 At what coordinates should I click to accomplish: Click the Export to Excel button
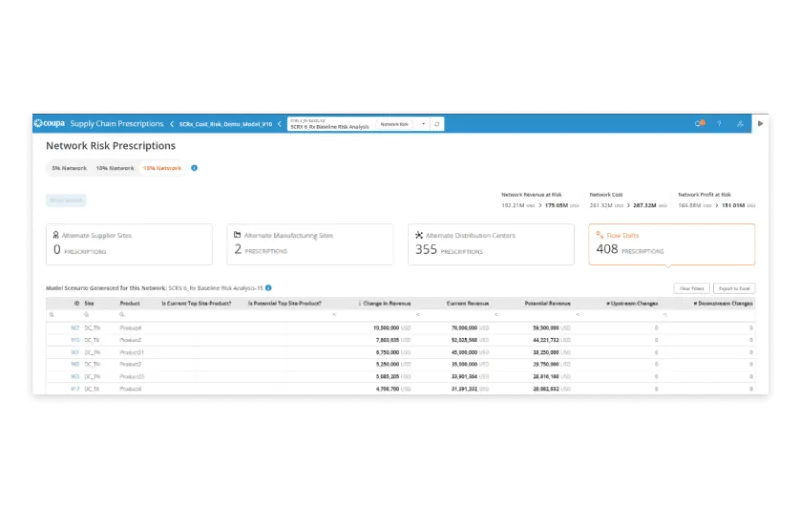734,288
